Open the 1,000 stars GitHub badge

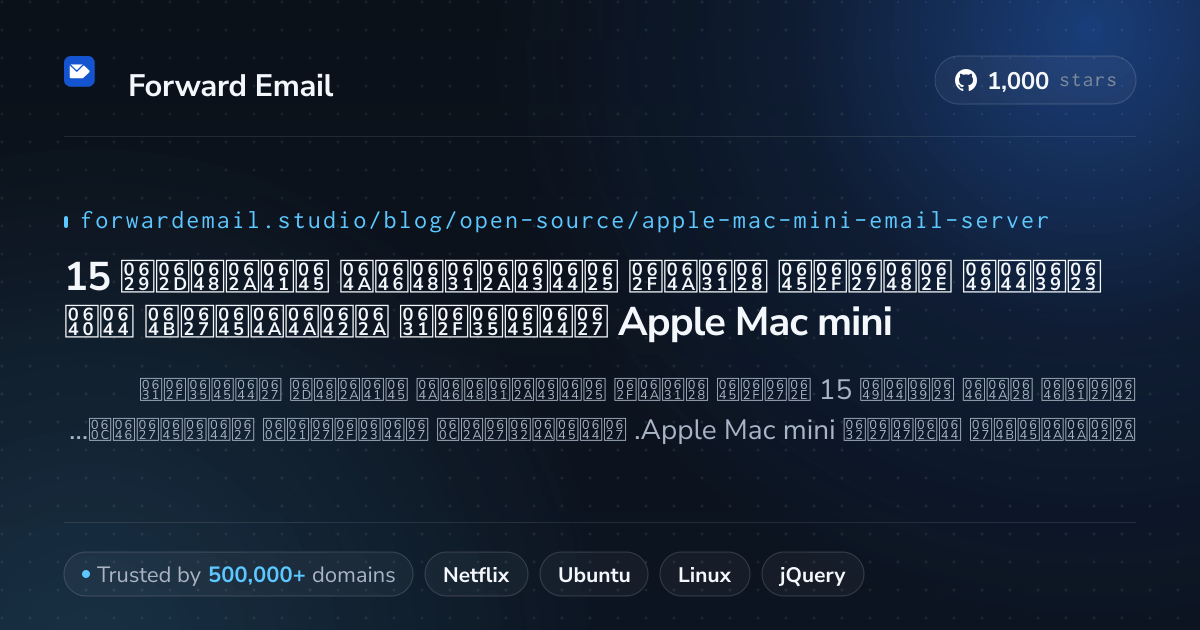click(x=1035, y=80)
